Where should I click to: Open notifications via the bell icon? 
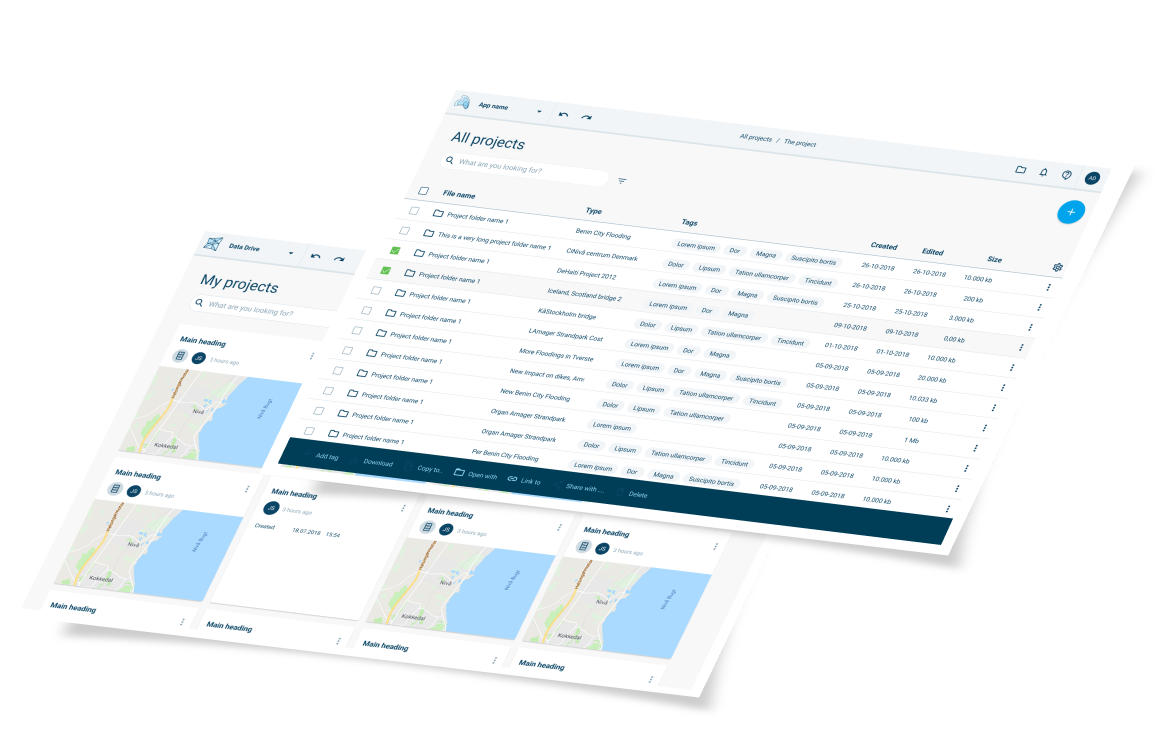click(1043, 172)
